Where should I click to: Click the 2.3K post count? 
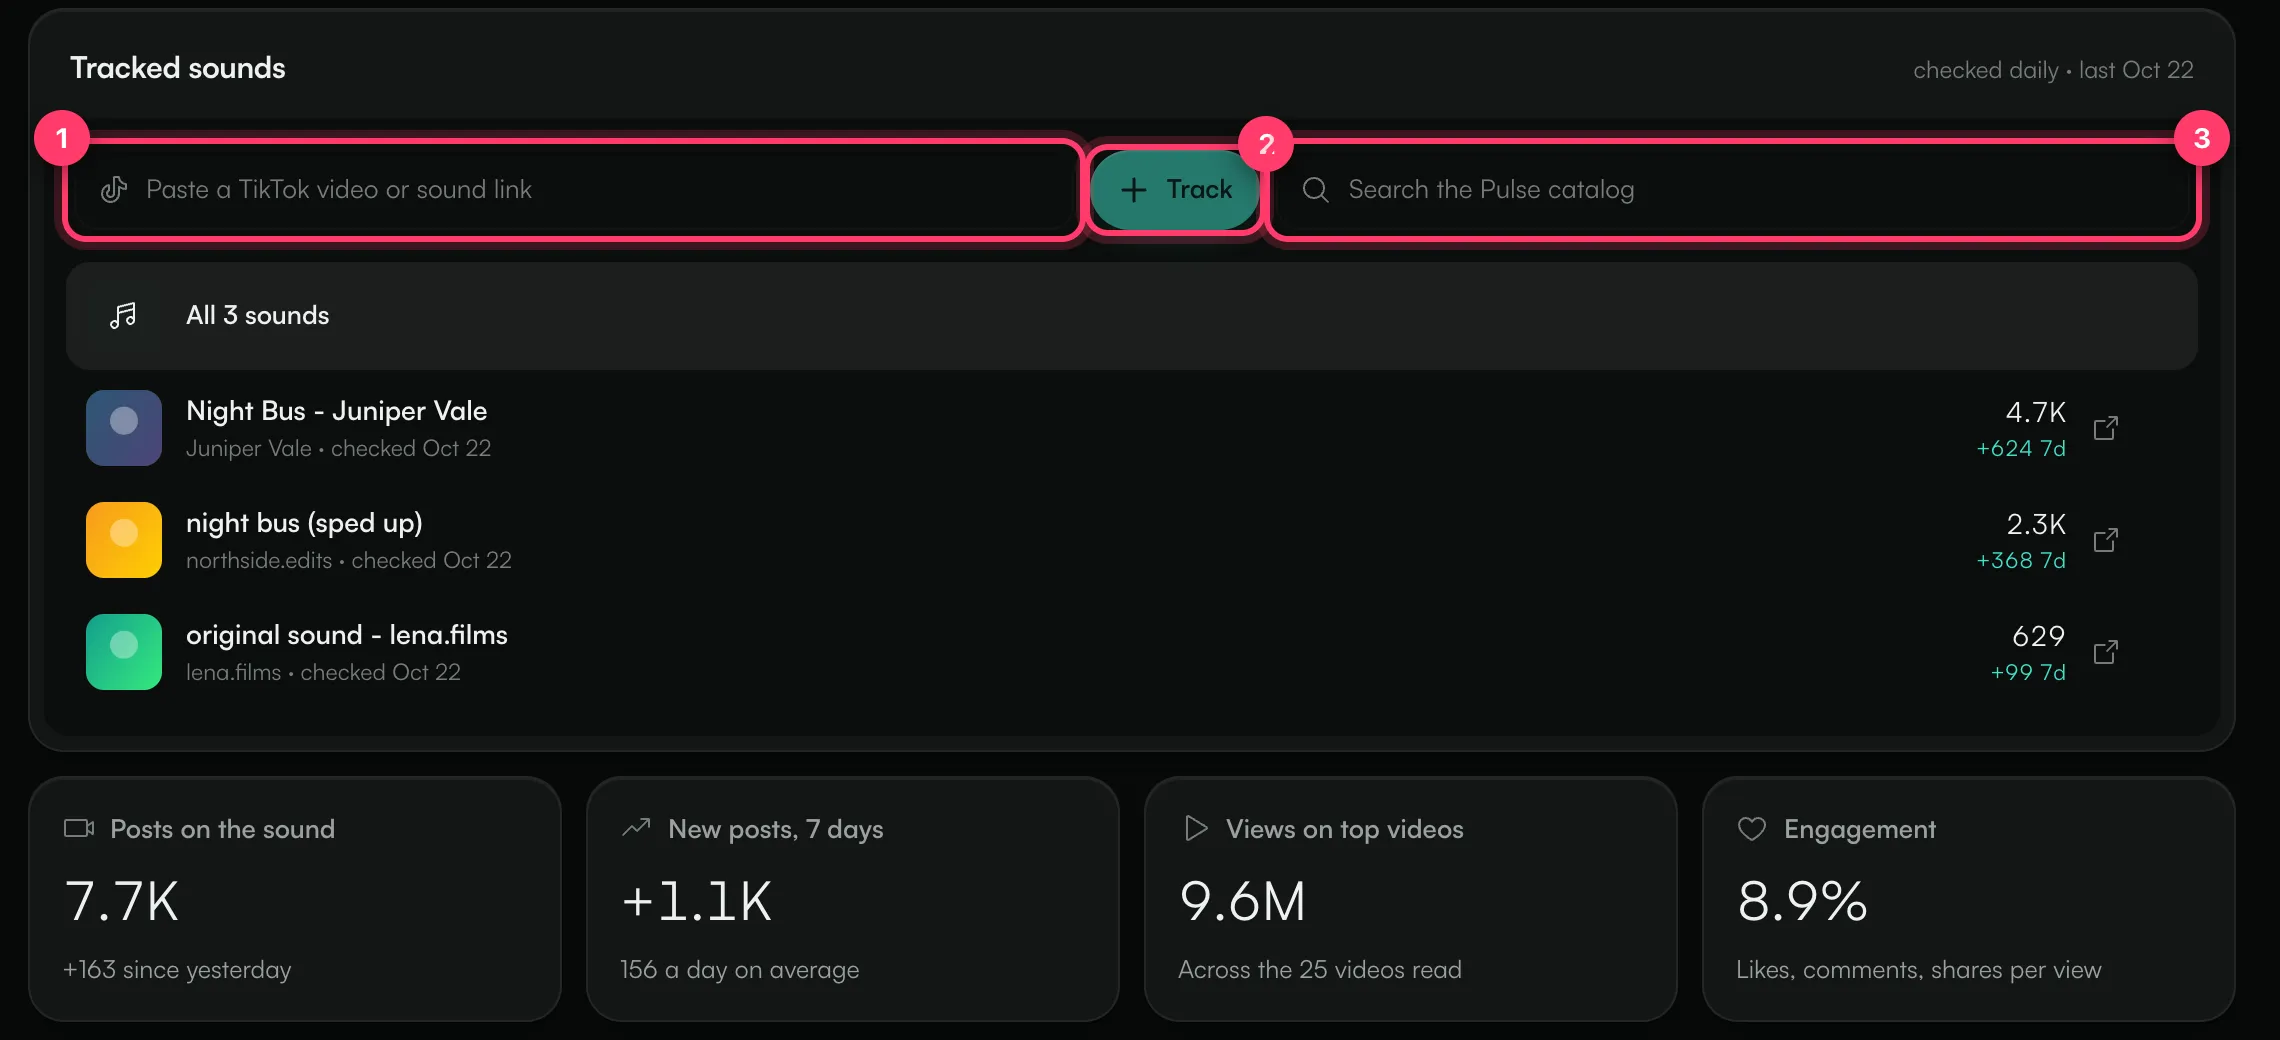tap(2036, 524)
